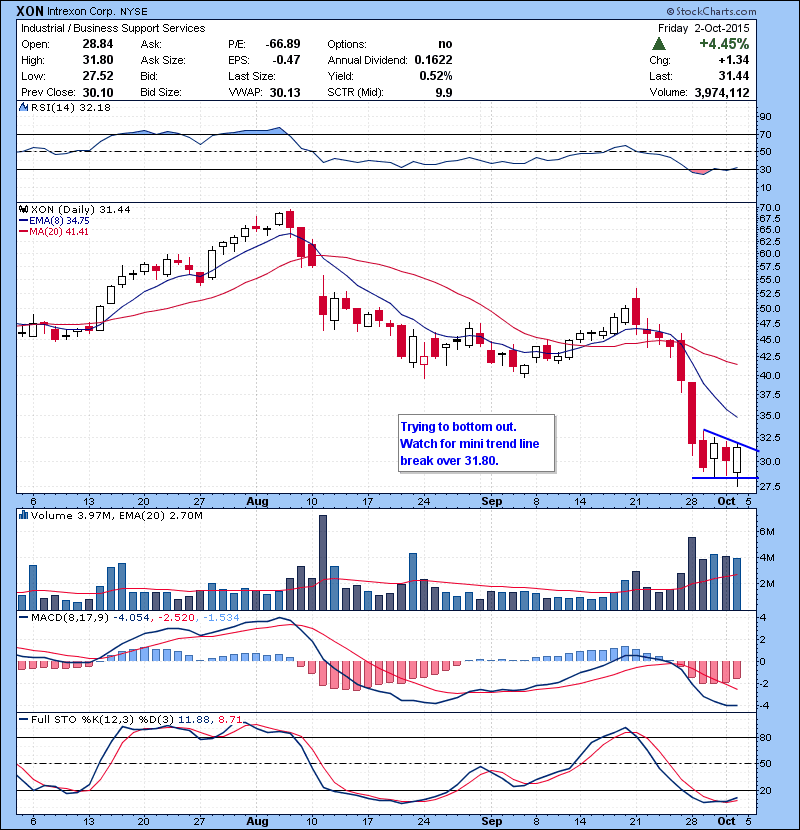Click the Aug label under price chart
The image size is (800, 830).
click(257, 501)
